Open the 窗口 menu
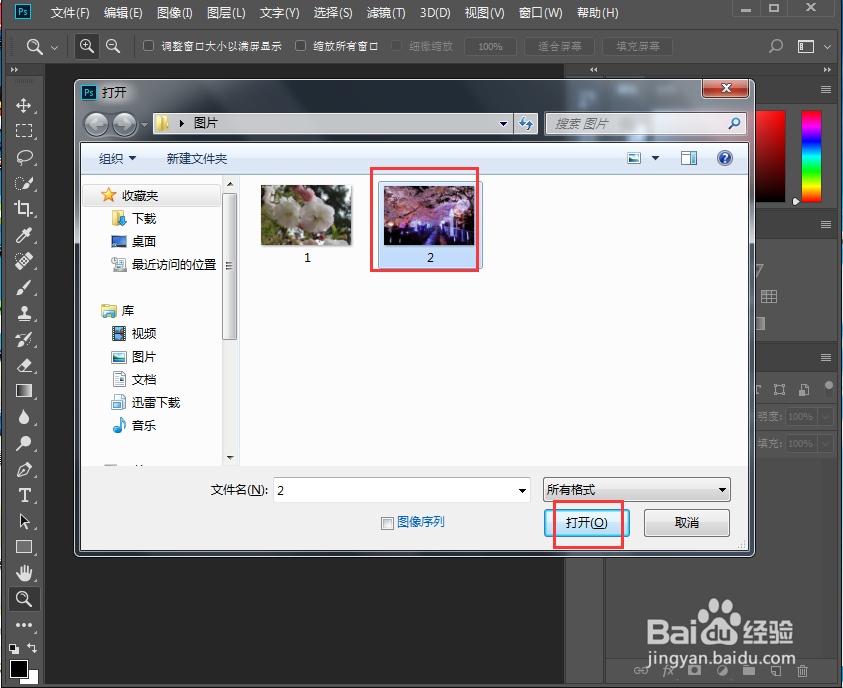843x688 pixels. pos(540,12)
